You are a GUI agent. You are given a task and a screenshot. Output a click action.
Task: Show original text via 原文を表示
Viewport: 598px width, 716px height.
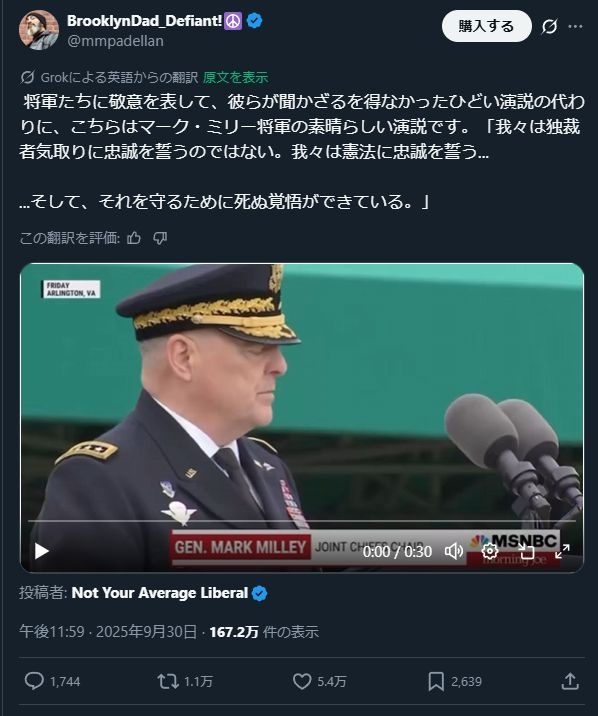pyautogui.click(x=236, y=78)
